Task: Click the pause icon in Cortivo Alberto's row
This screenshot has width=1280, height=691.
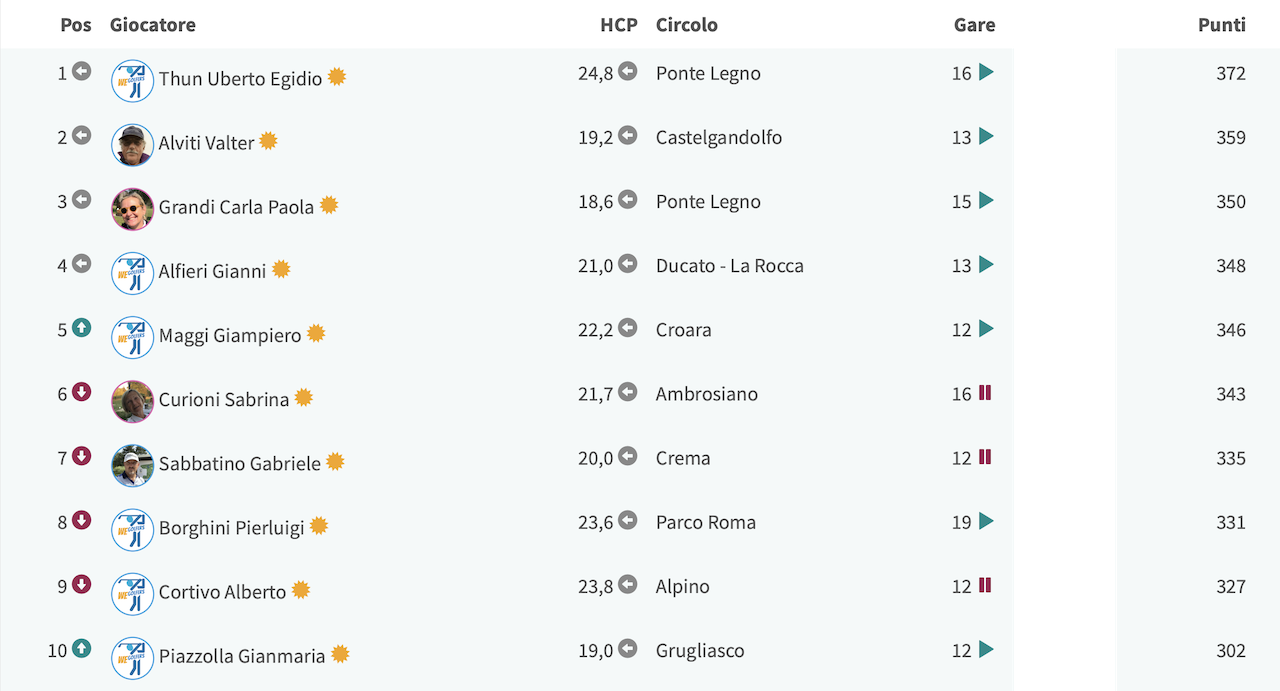Action: click(985, 585)
